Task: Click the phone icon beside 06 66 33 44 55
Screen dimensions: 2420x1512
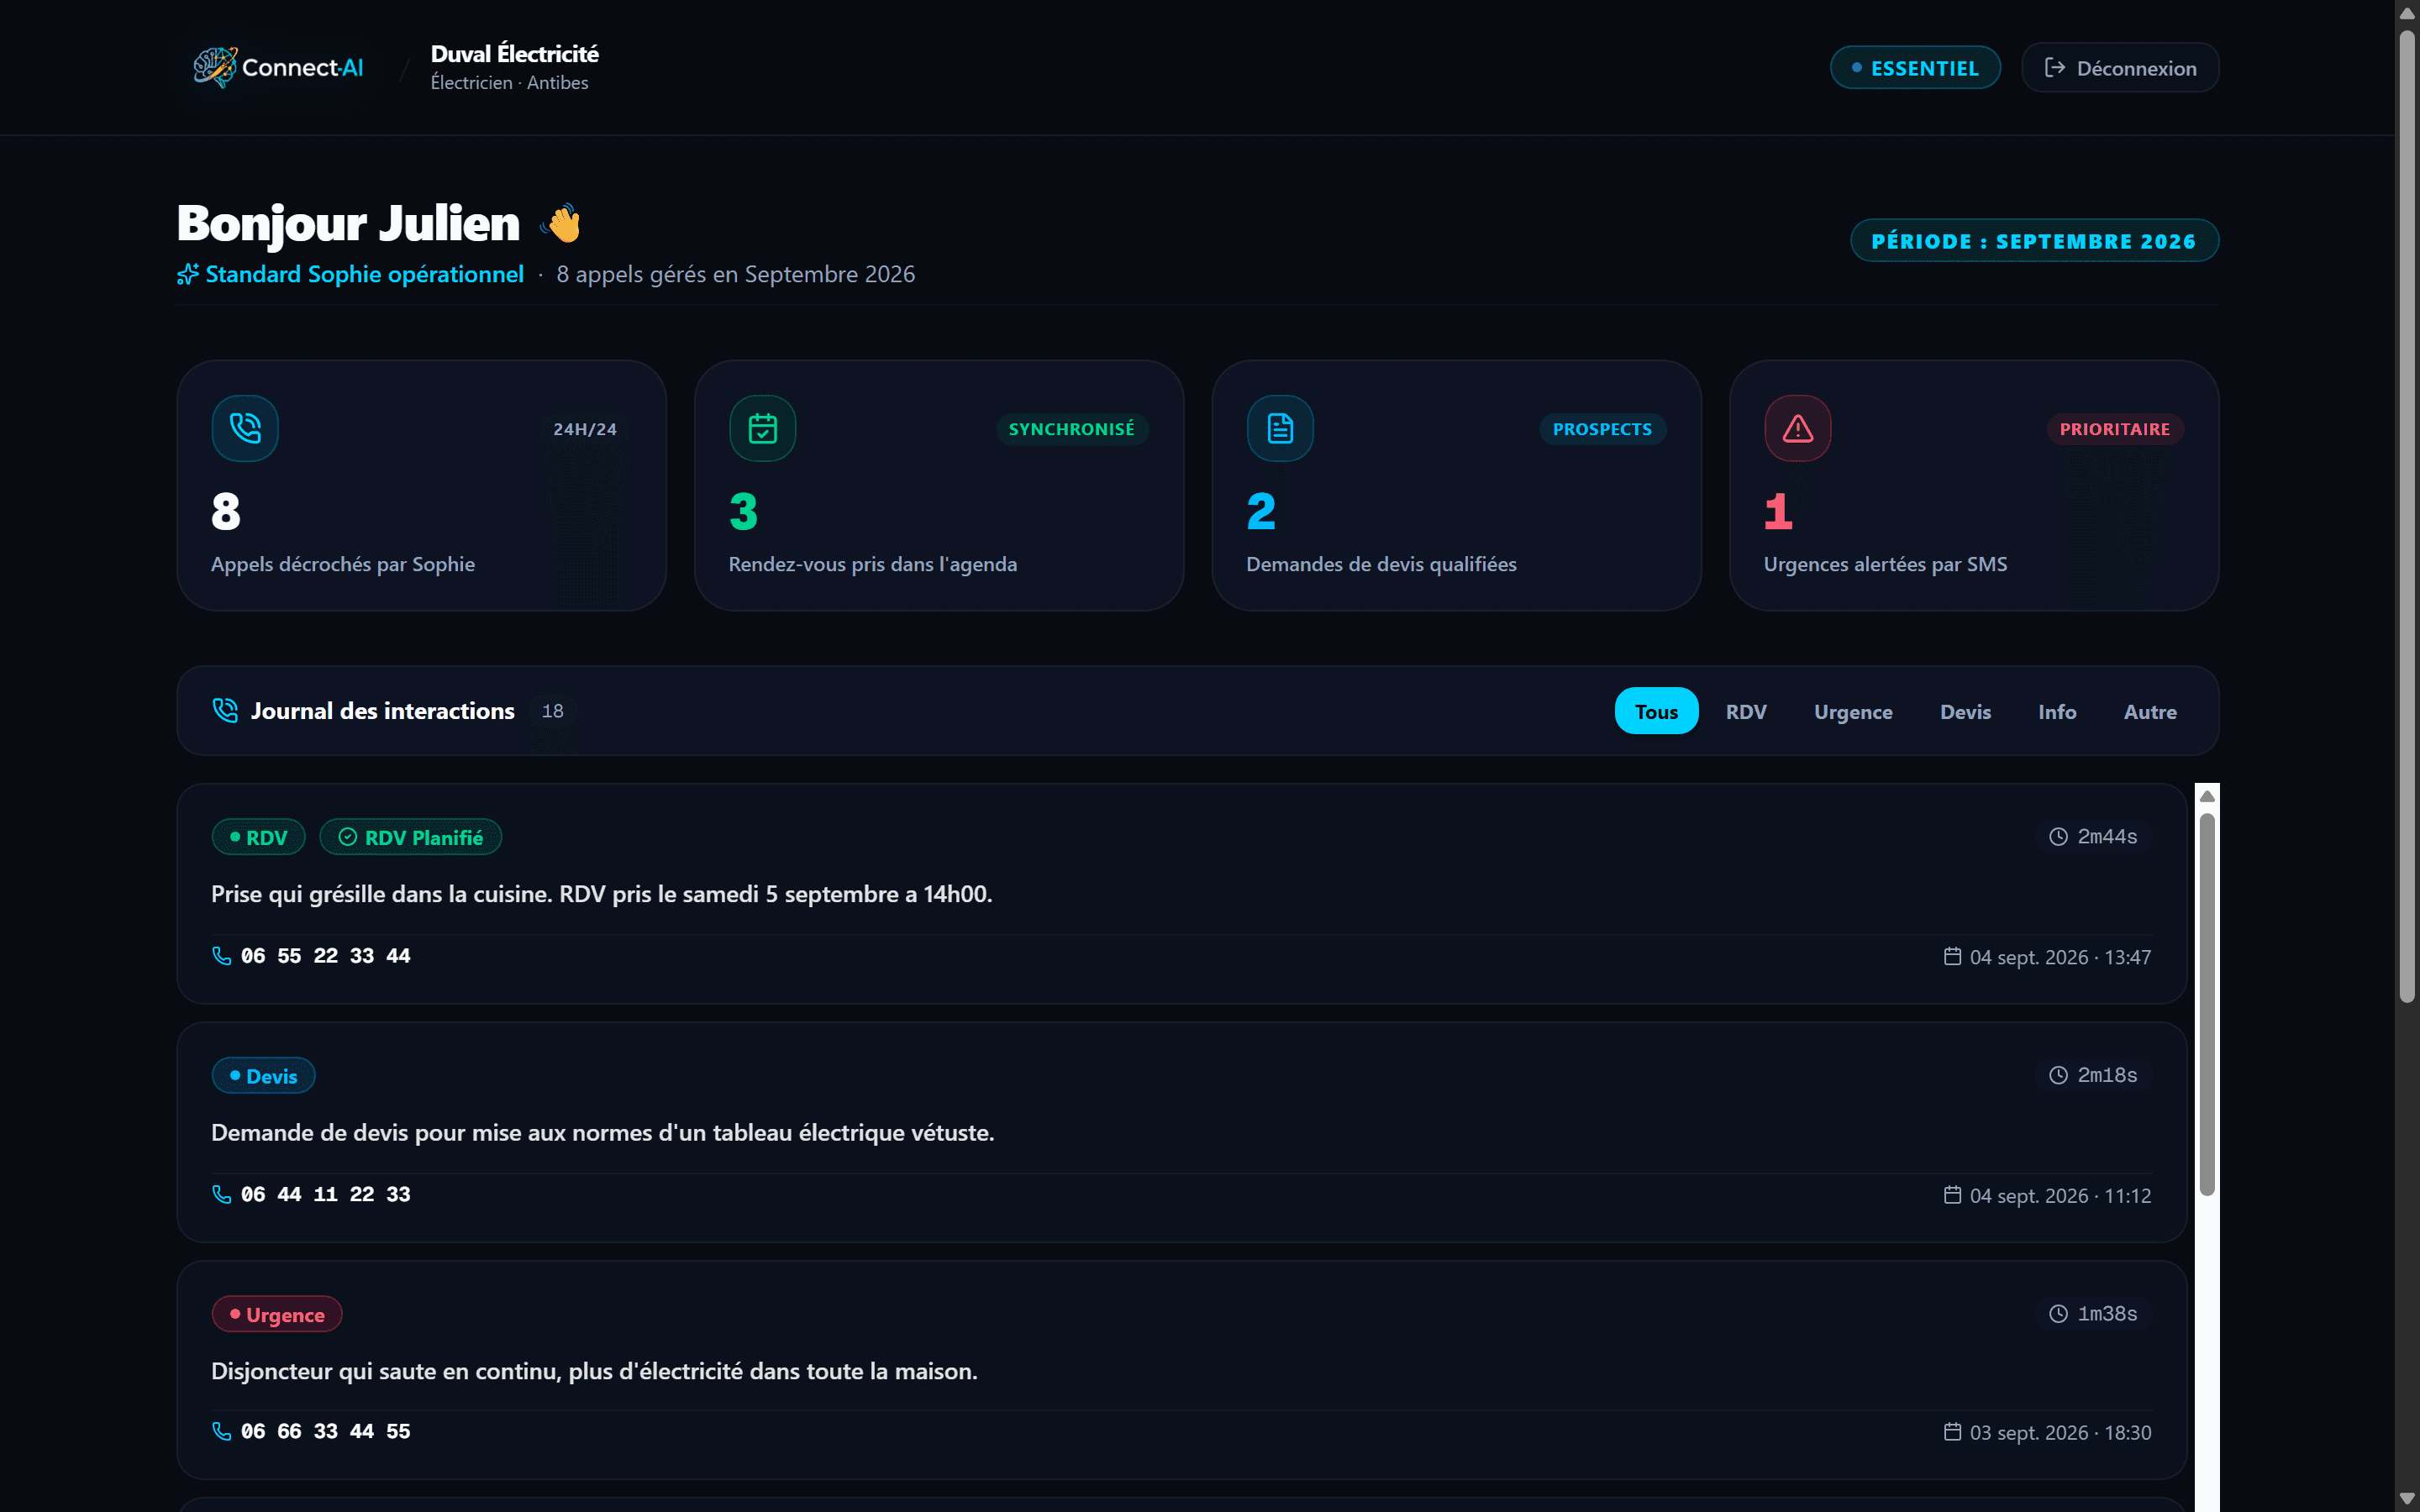Action: [x=222, y=1431]
